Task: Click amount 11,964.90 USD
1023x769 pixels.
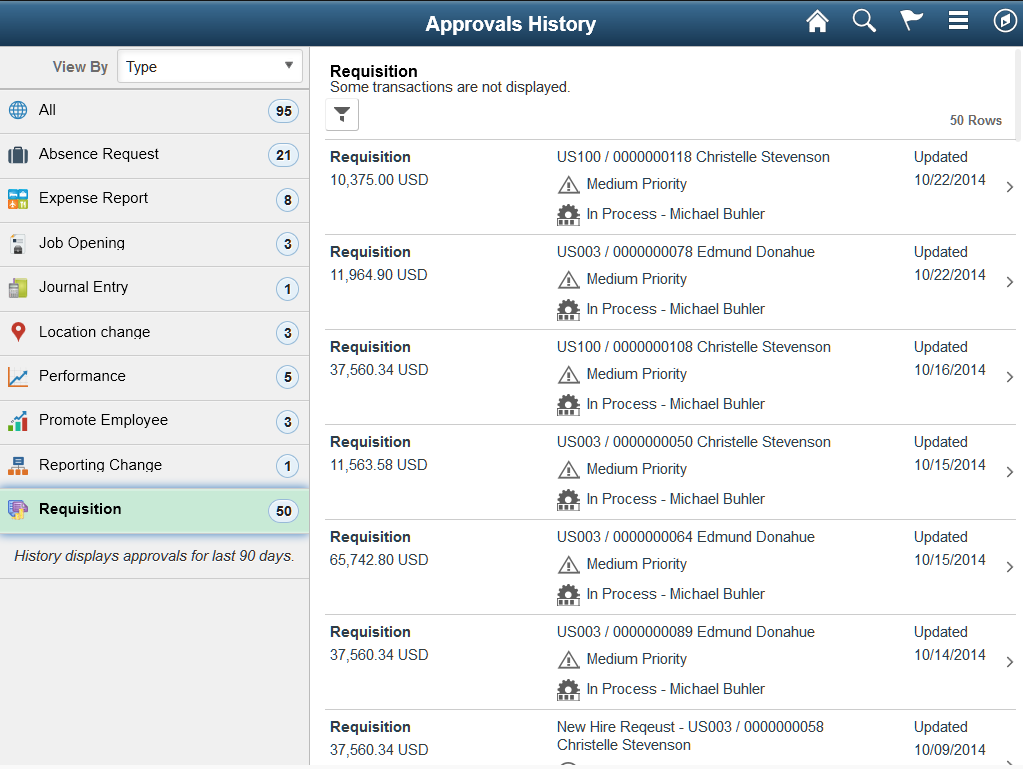Action: [x=378, y=275]
